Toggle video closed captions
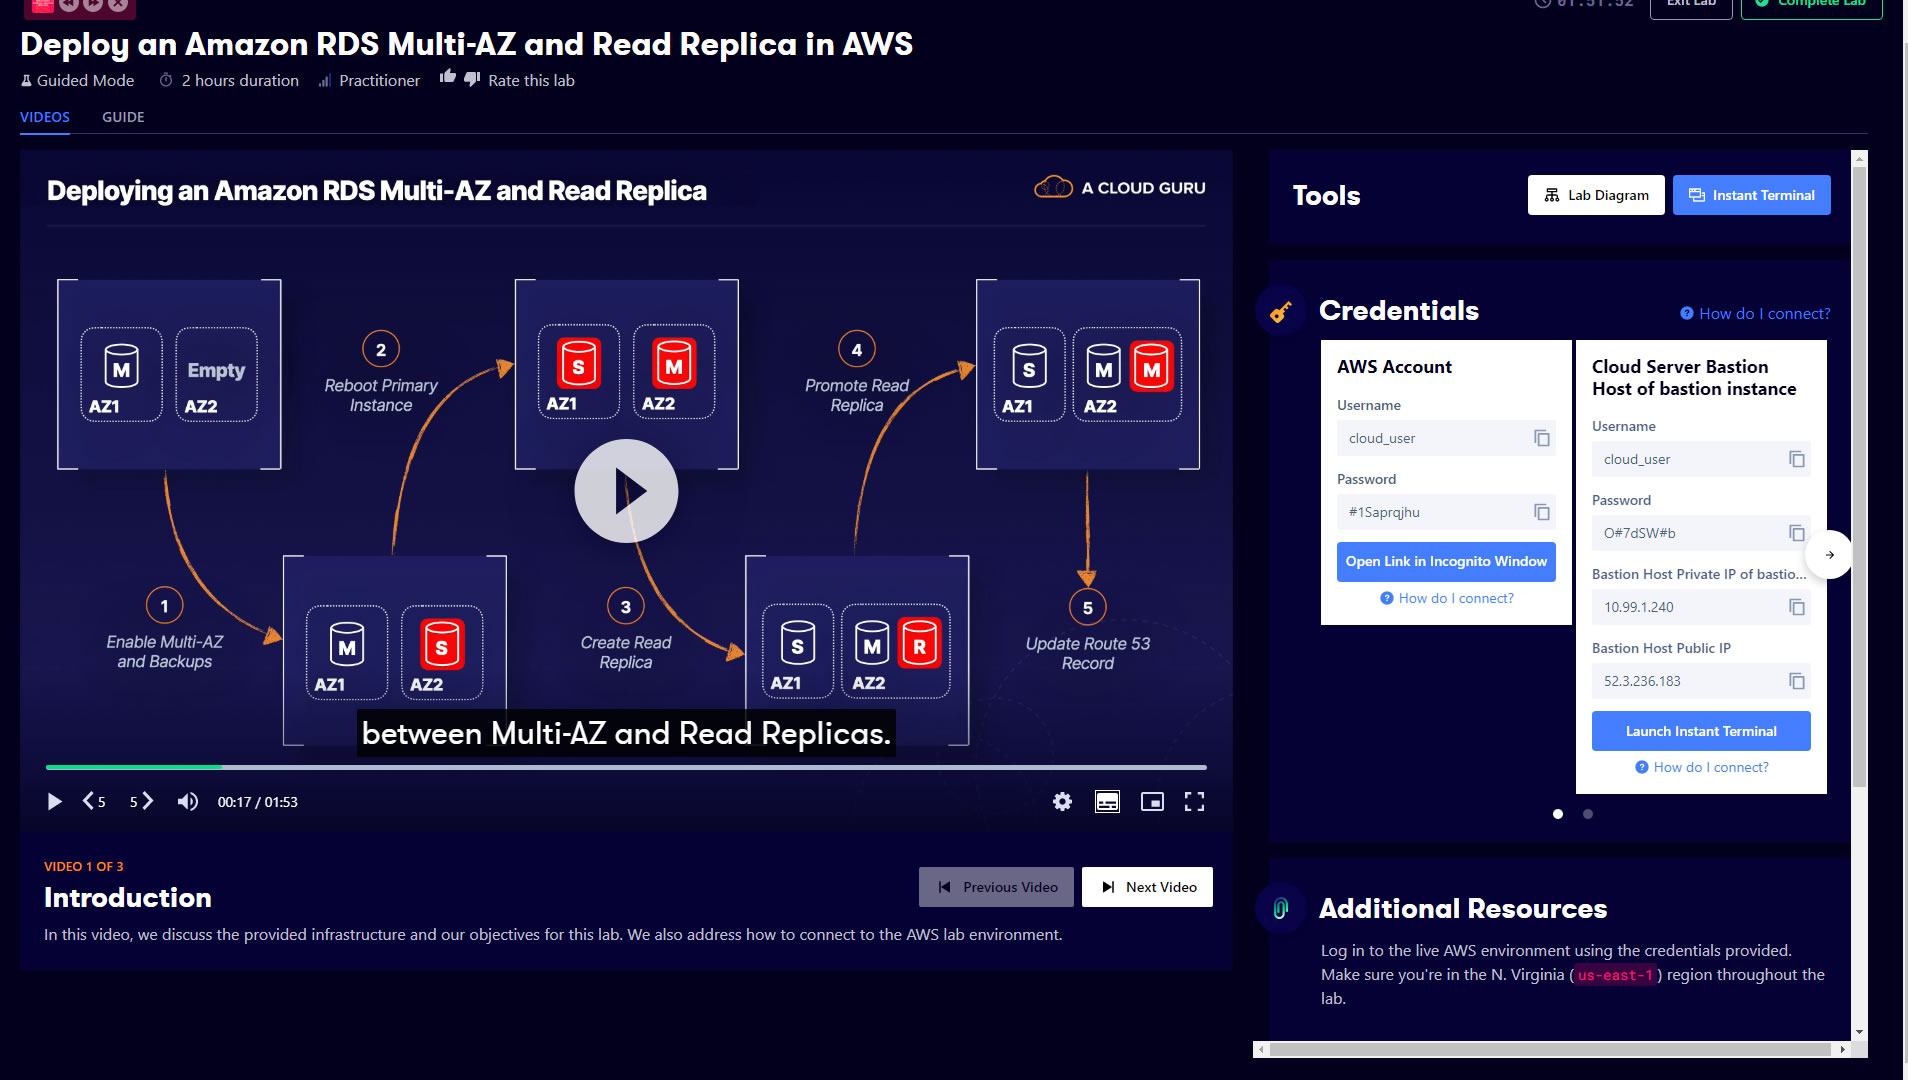The height and width of the screenshot is (1080, 1908). click(x=1107, y=801)
